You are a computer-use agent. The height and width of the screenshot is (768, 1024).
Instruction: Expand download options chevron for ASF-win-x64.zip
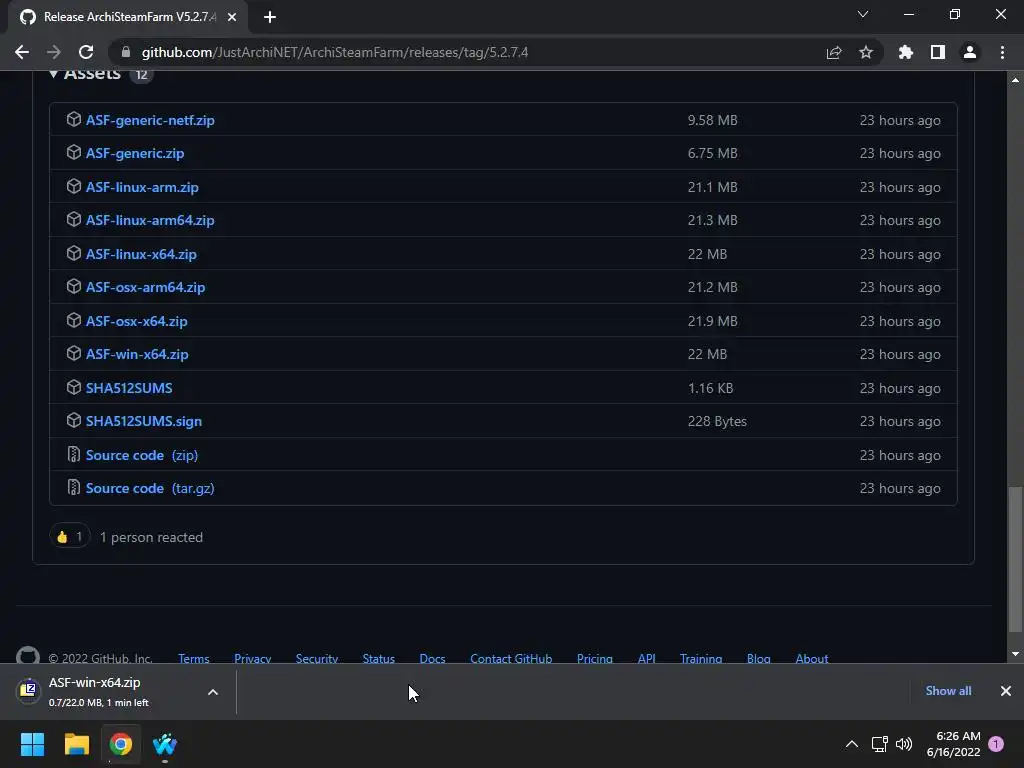coord(213,692)
